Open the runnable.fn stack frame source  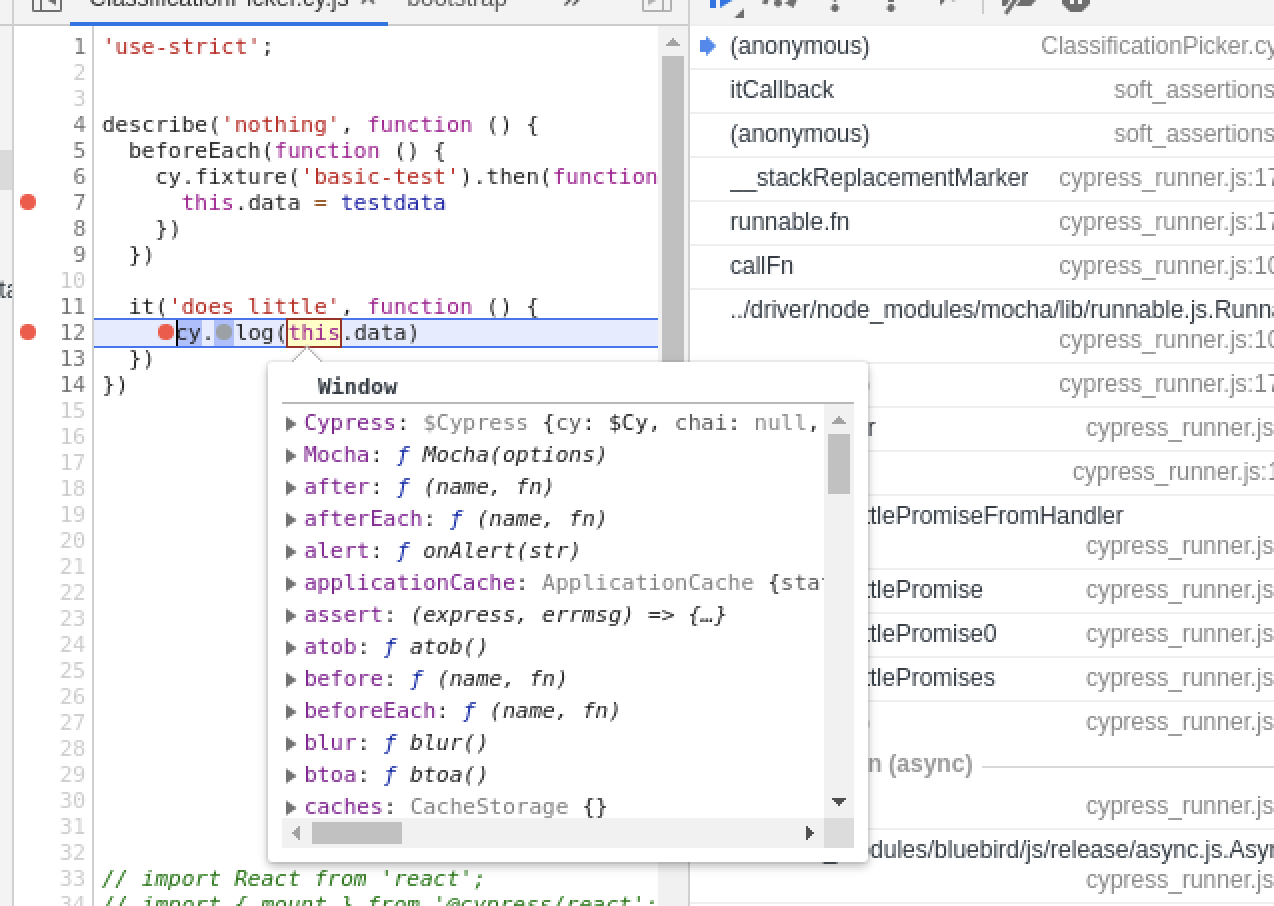(790, 221)
